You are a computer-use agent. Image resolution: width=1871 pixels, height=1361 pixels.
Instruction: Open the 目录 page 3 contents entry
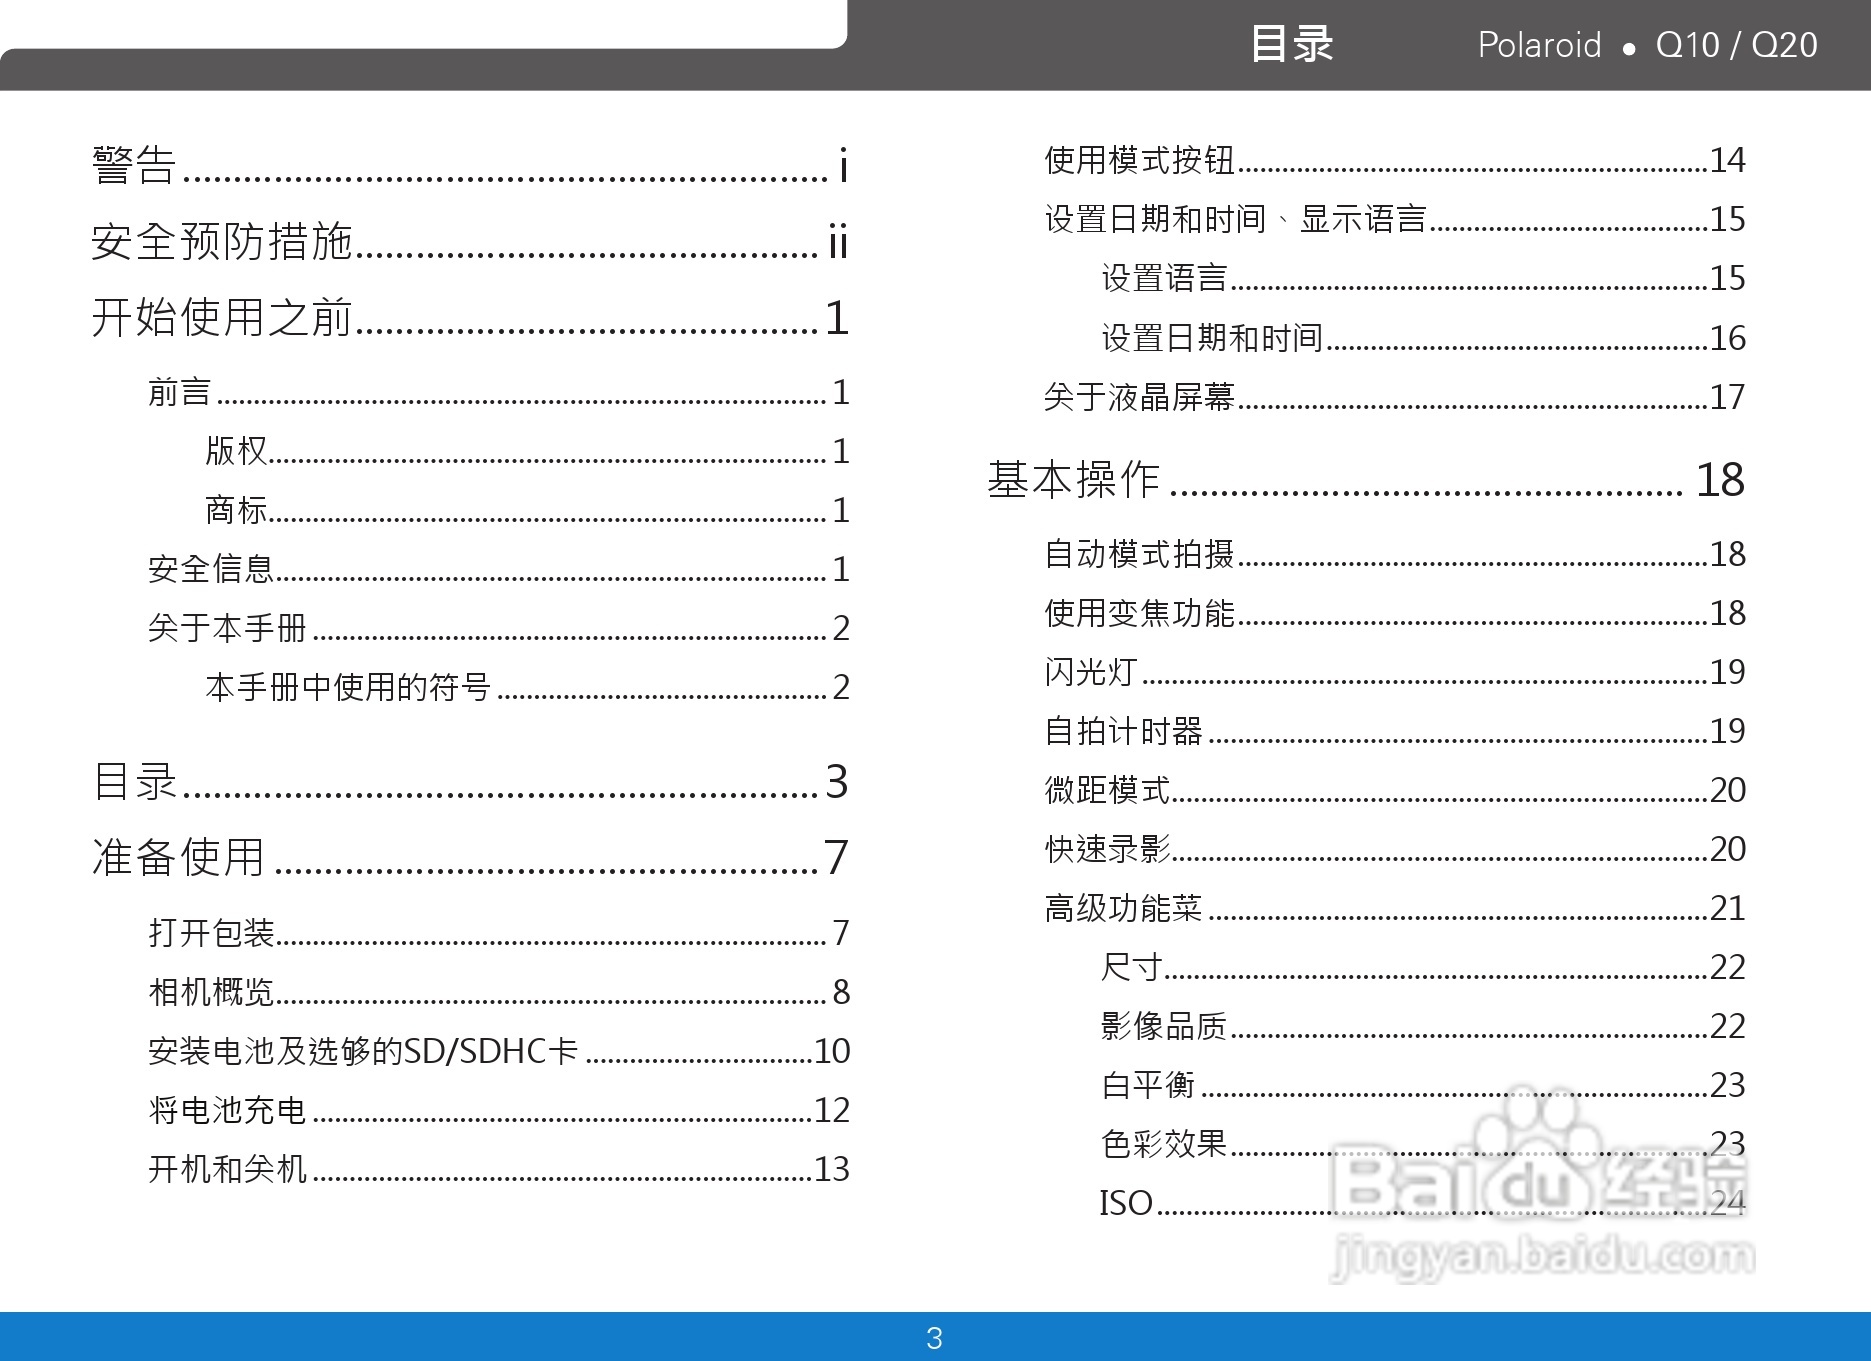click(470, 781)
